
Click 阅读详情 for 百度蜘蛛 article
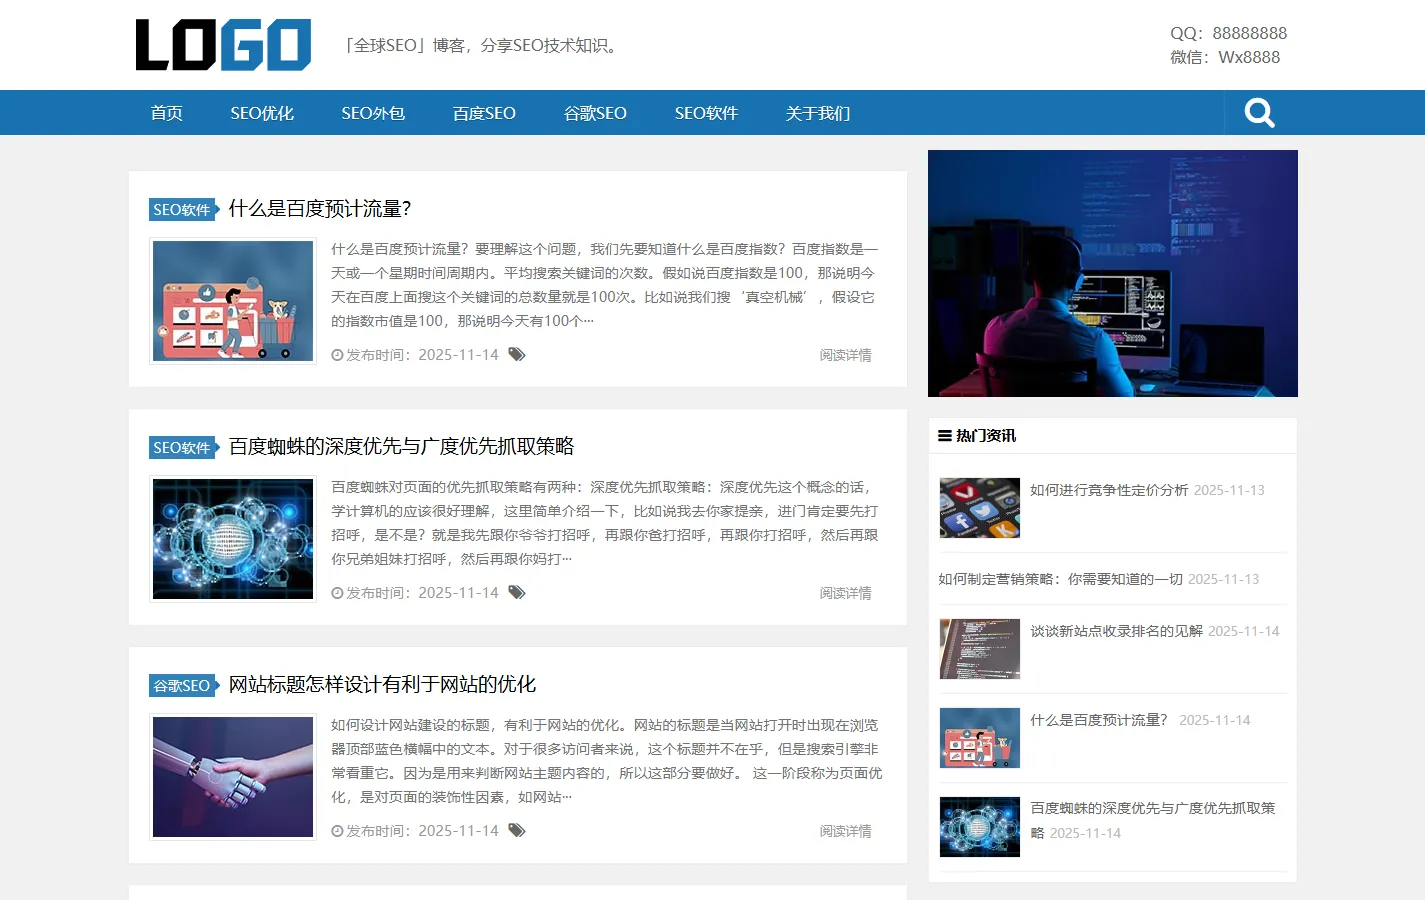tap(845, 593)
